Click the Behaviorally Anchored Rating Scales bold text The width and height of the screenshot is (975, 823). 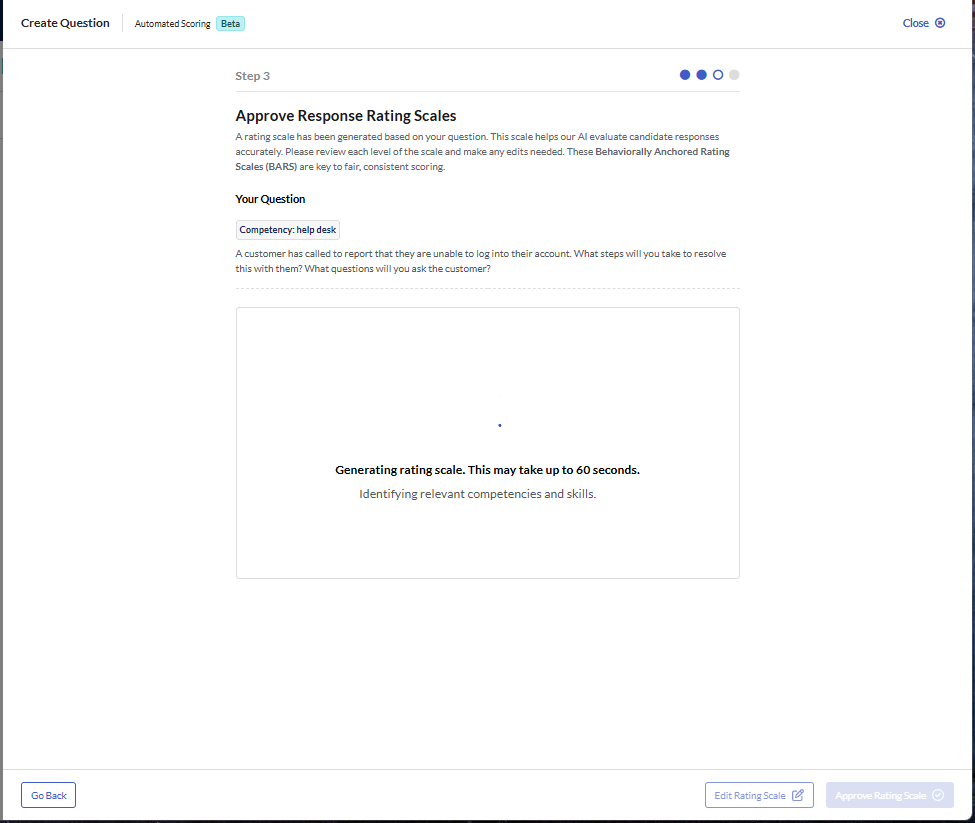click(x=483, y=159)
